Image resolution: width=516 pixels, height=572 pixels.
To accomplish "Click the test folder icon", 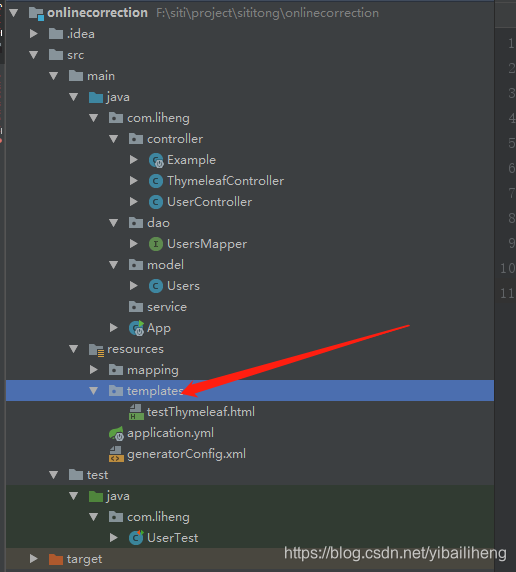I will coord(76,475).
